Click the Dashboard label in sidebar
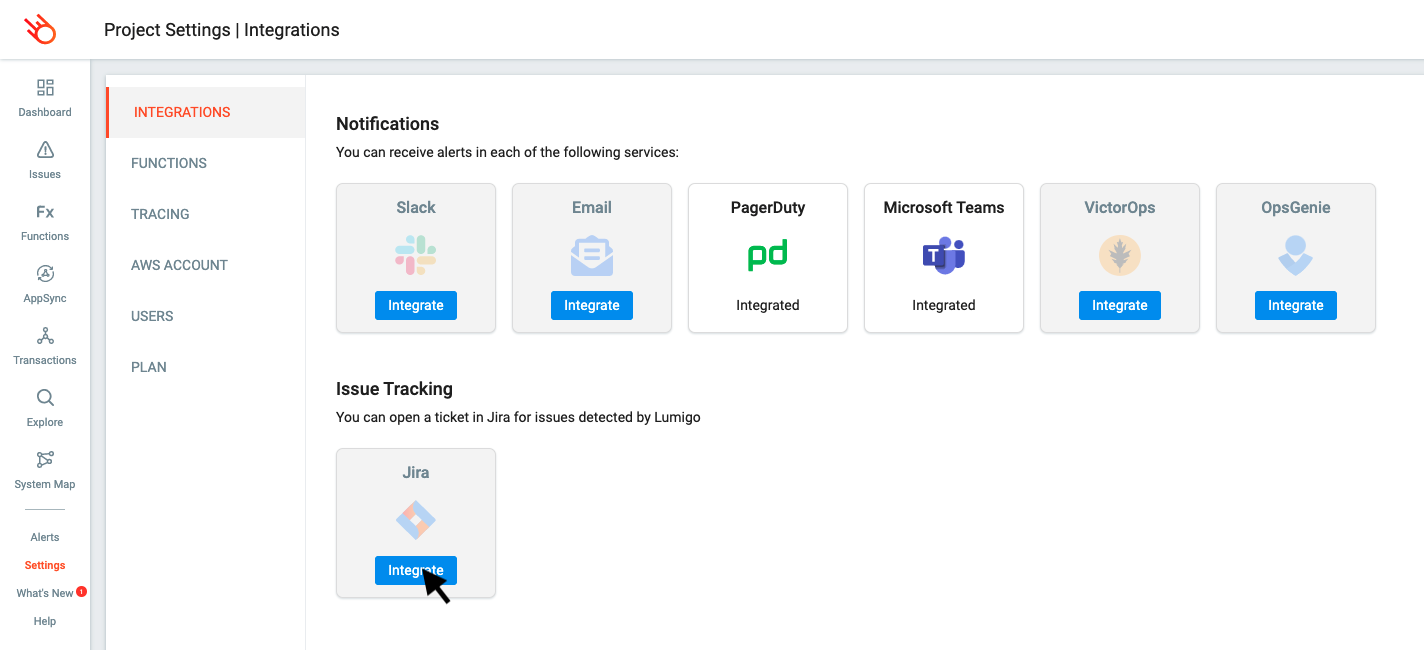This screenshot has width=1424, height=650. 45,112
